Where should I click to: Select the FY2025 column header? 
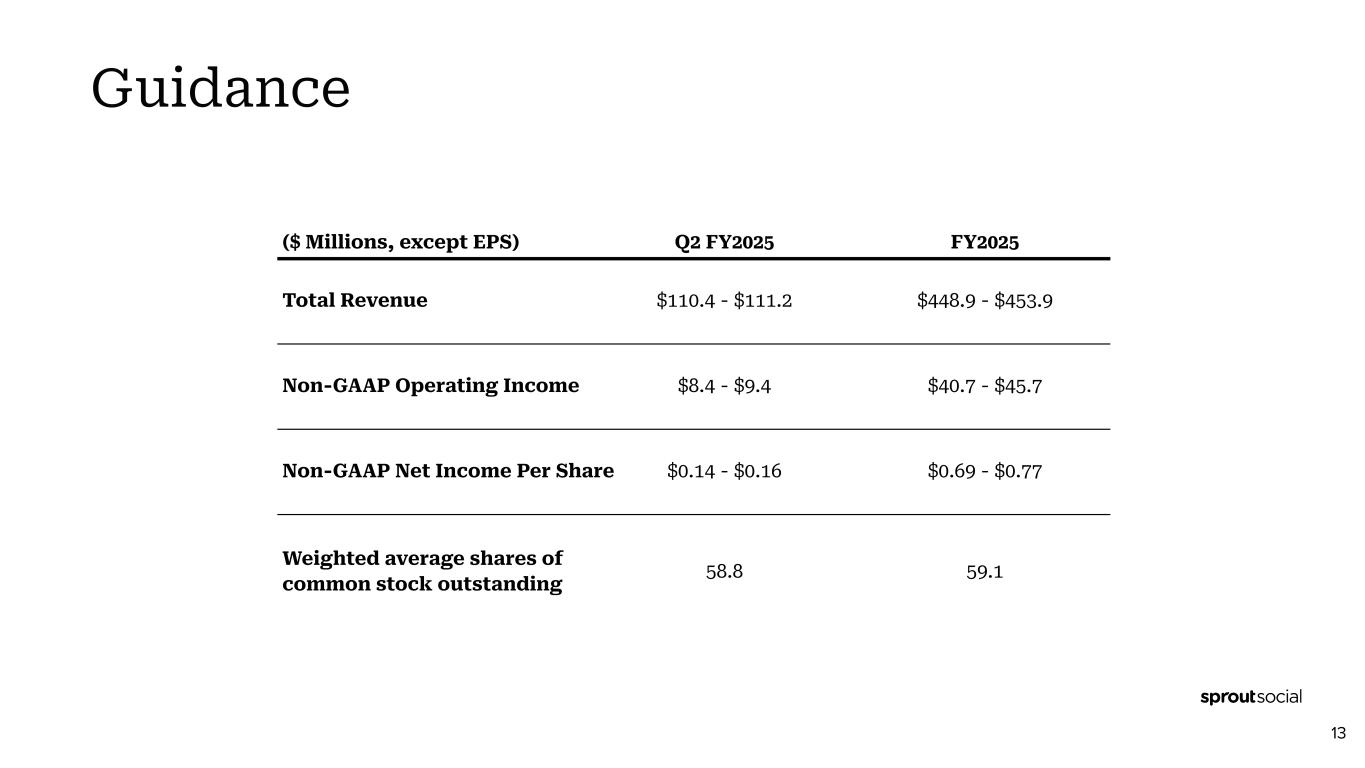[984, 242]
